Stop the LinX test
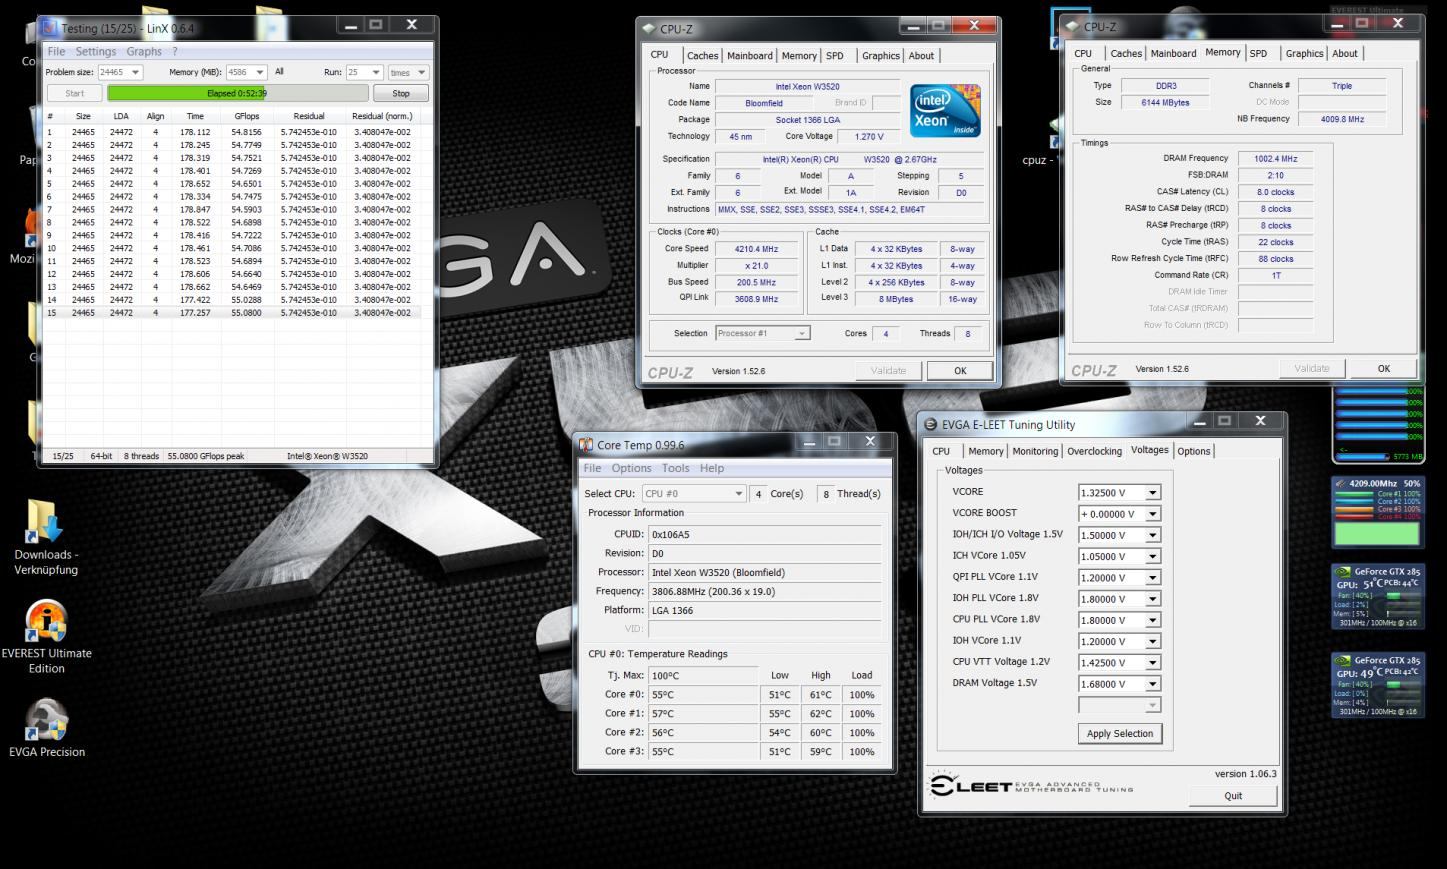The width and height of the screenshot is (1447, 869). point(401,93)
